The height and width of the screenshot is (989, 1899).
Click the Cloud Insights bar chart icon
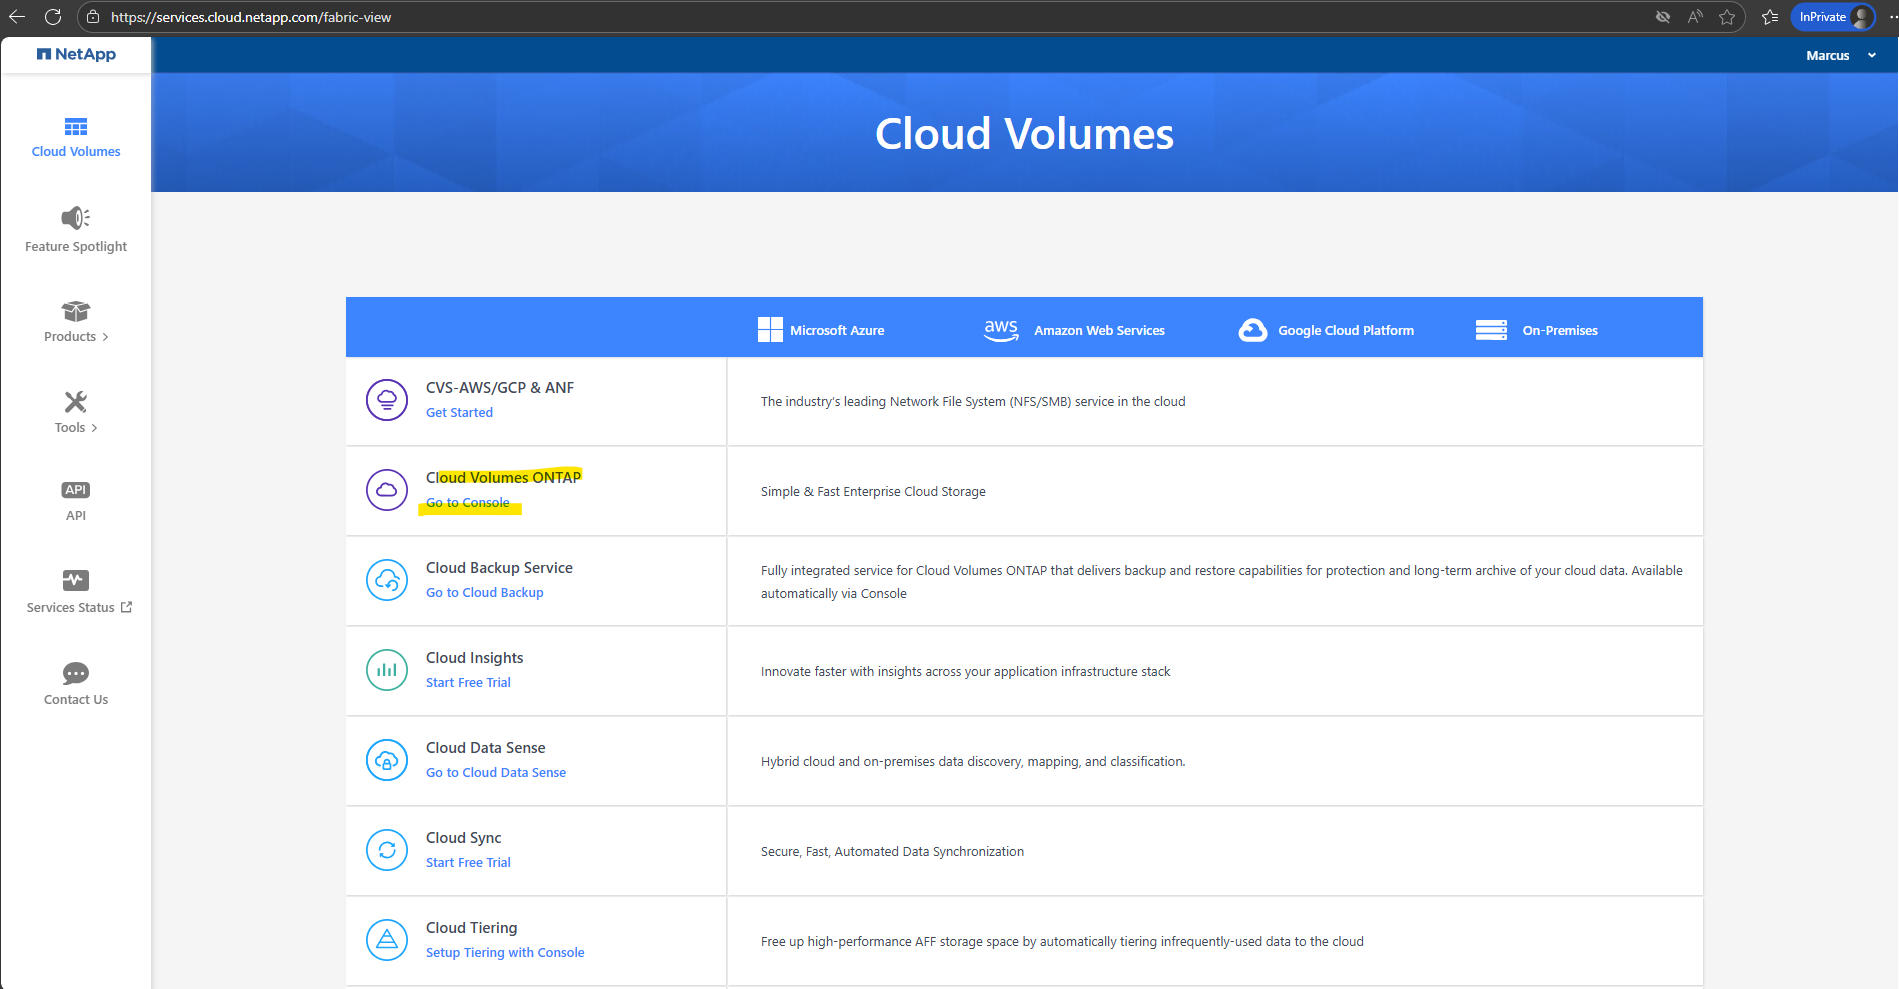pyautogui.click(x=387, y=670)
